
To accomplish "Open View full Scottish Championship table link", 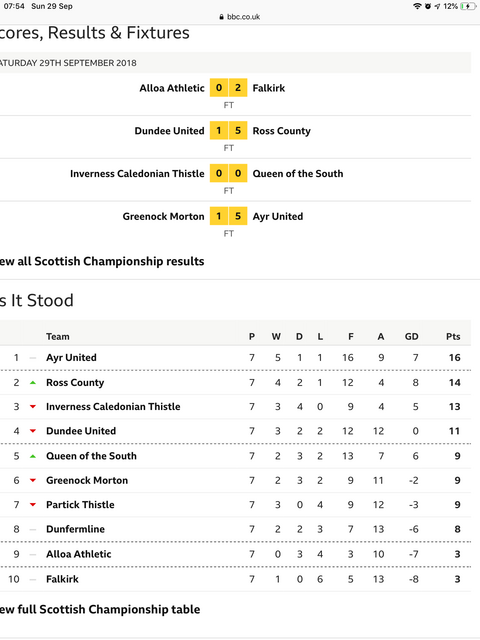I will point(100,609).
